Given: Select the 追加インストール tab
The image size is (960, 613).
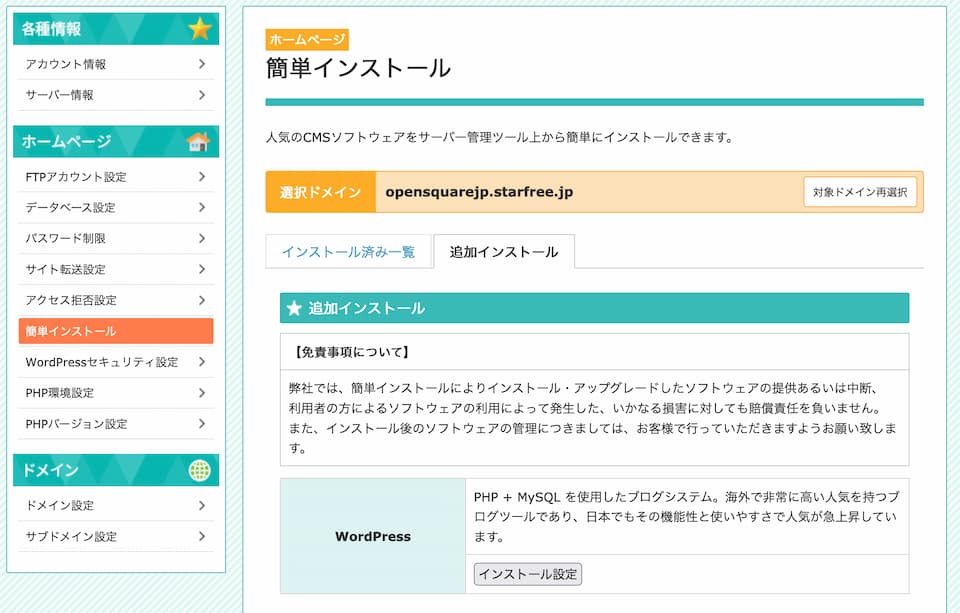Looking at the screenshot, I should tap(503, 252).
